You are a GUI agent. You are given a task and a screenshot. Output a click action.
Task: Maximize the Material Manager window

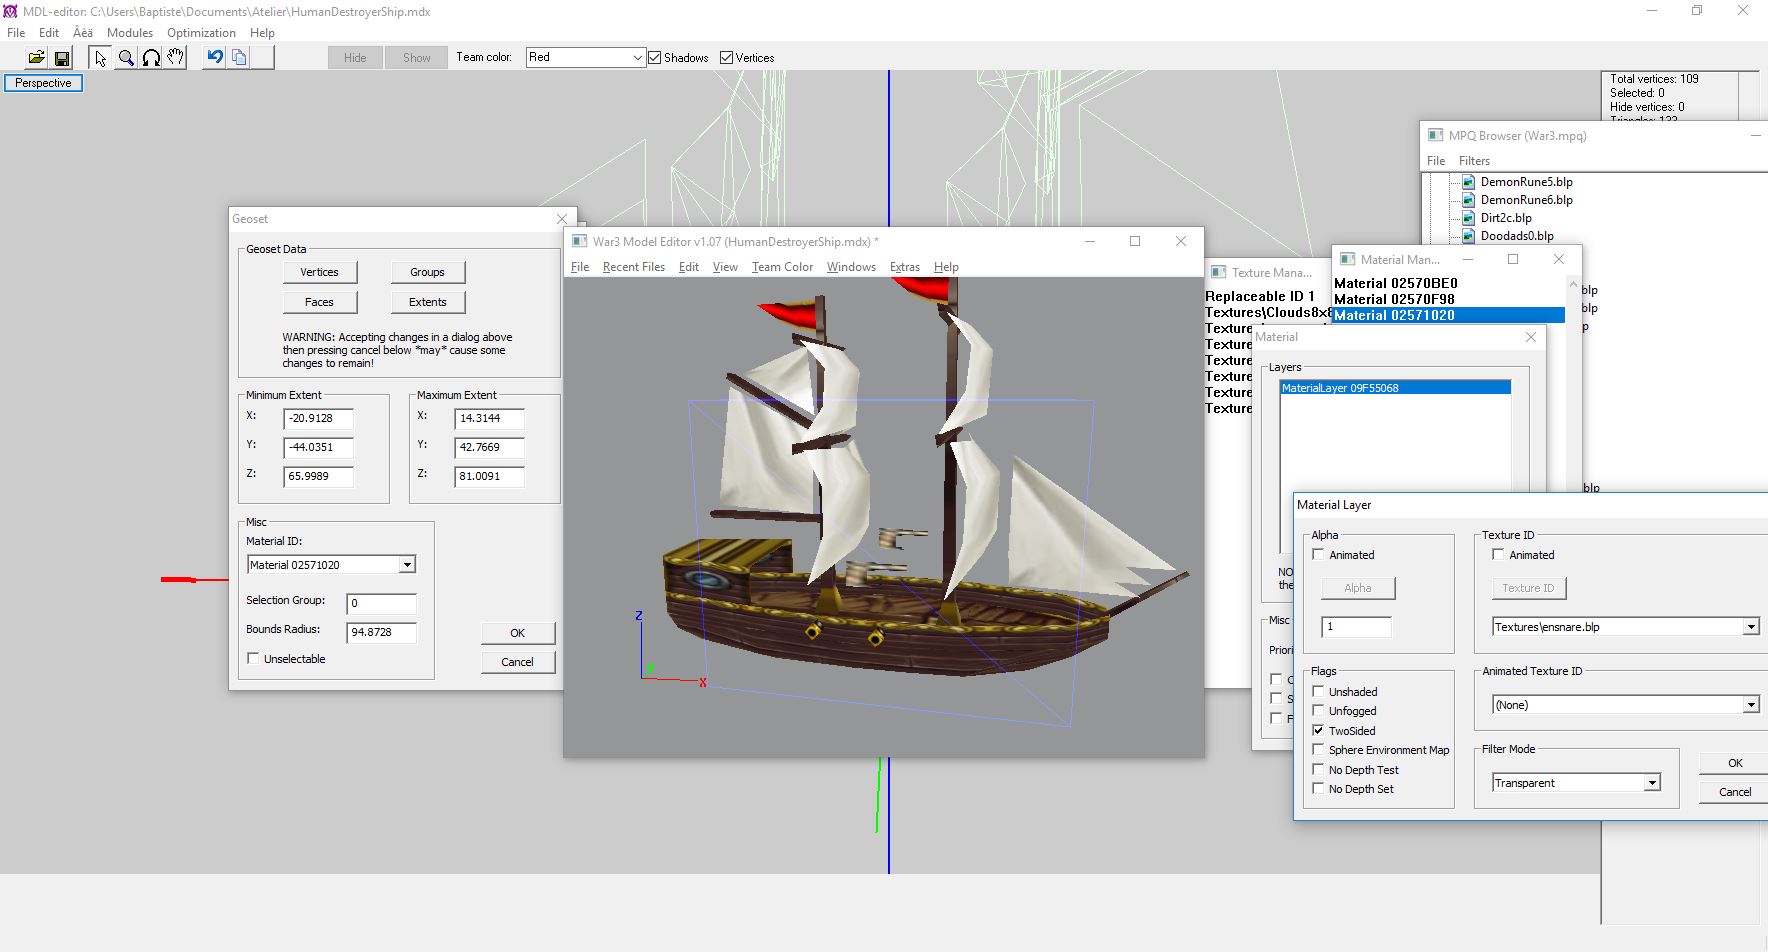tap(1513, 259)
